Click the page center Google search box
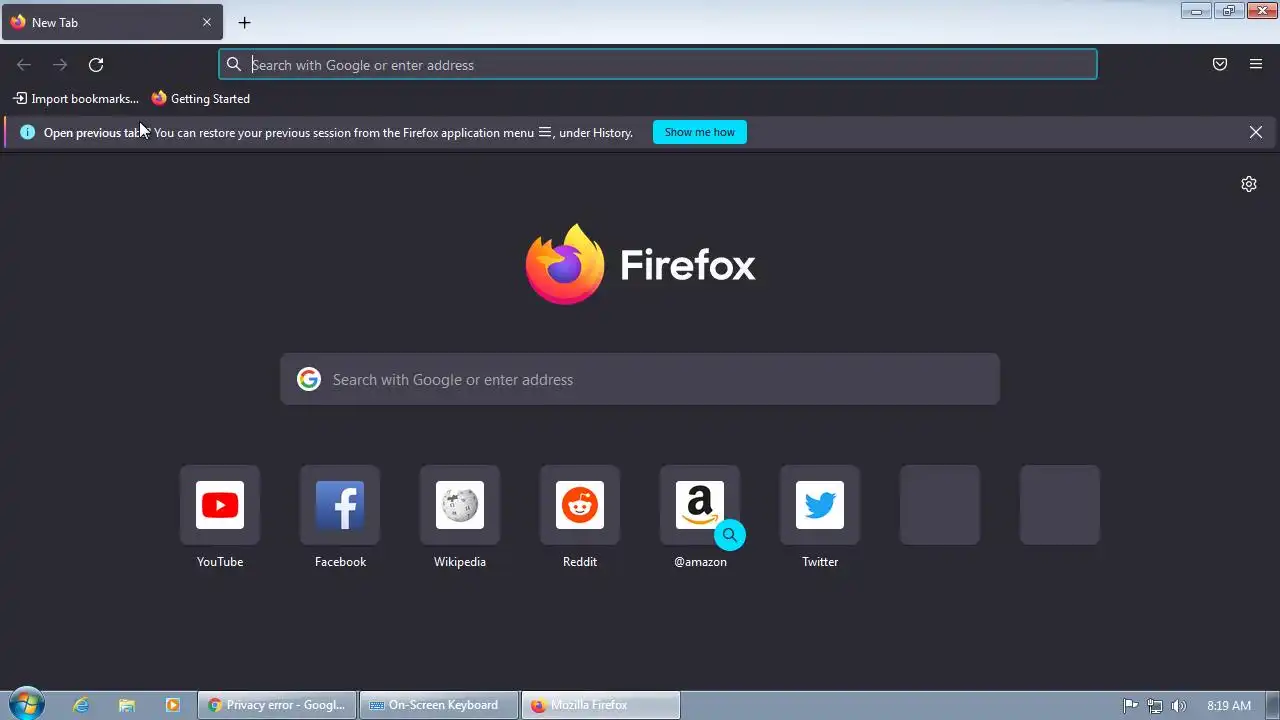The height and width of the screenshot is (720, 1280). [x=640, y=379]
